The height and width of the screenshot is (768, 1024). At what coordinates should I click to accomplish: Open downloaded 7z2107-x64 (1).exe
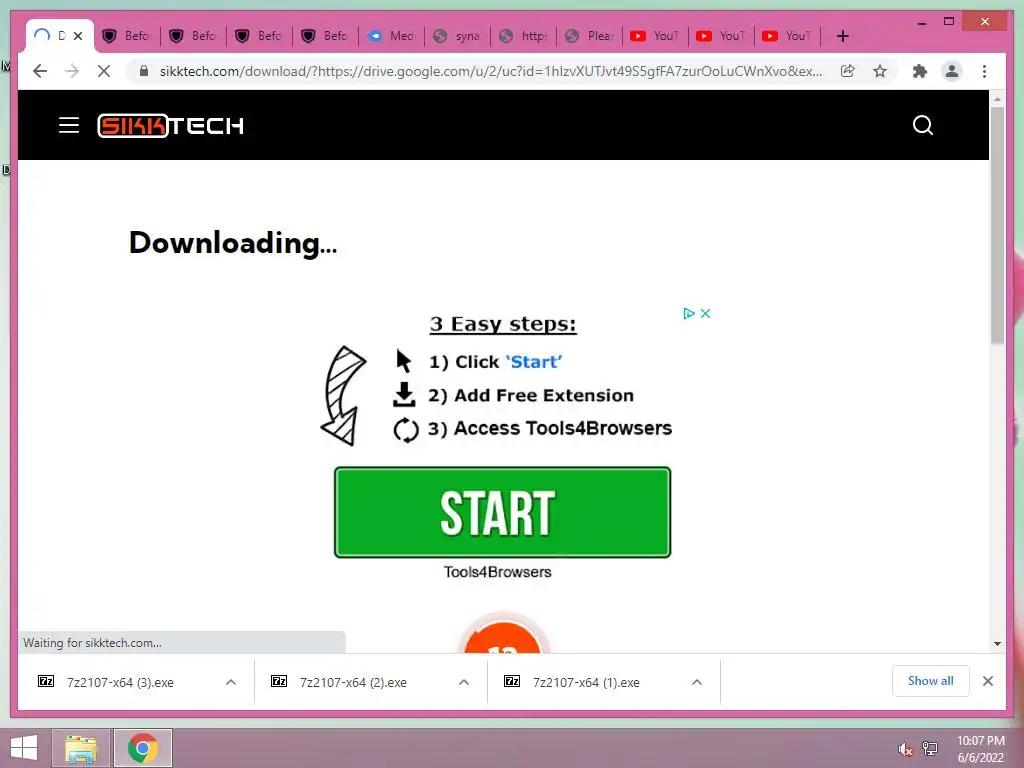[586, 682]
